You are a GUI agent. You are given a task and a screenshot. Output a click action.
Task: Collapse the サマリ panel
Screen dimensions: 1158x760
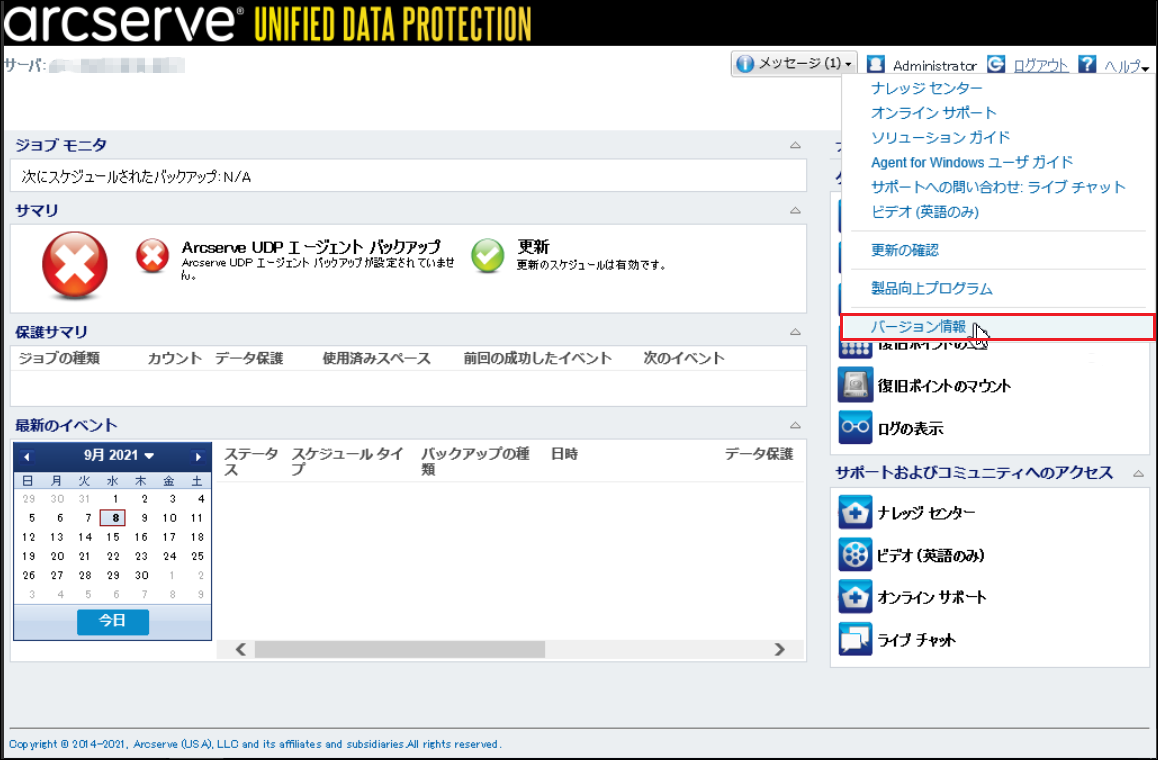[x=795, y=210]
